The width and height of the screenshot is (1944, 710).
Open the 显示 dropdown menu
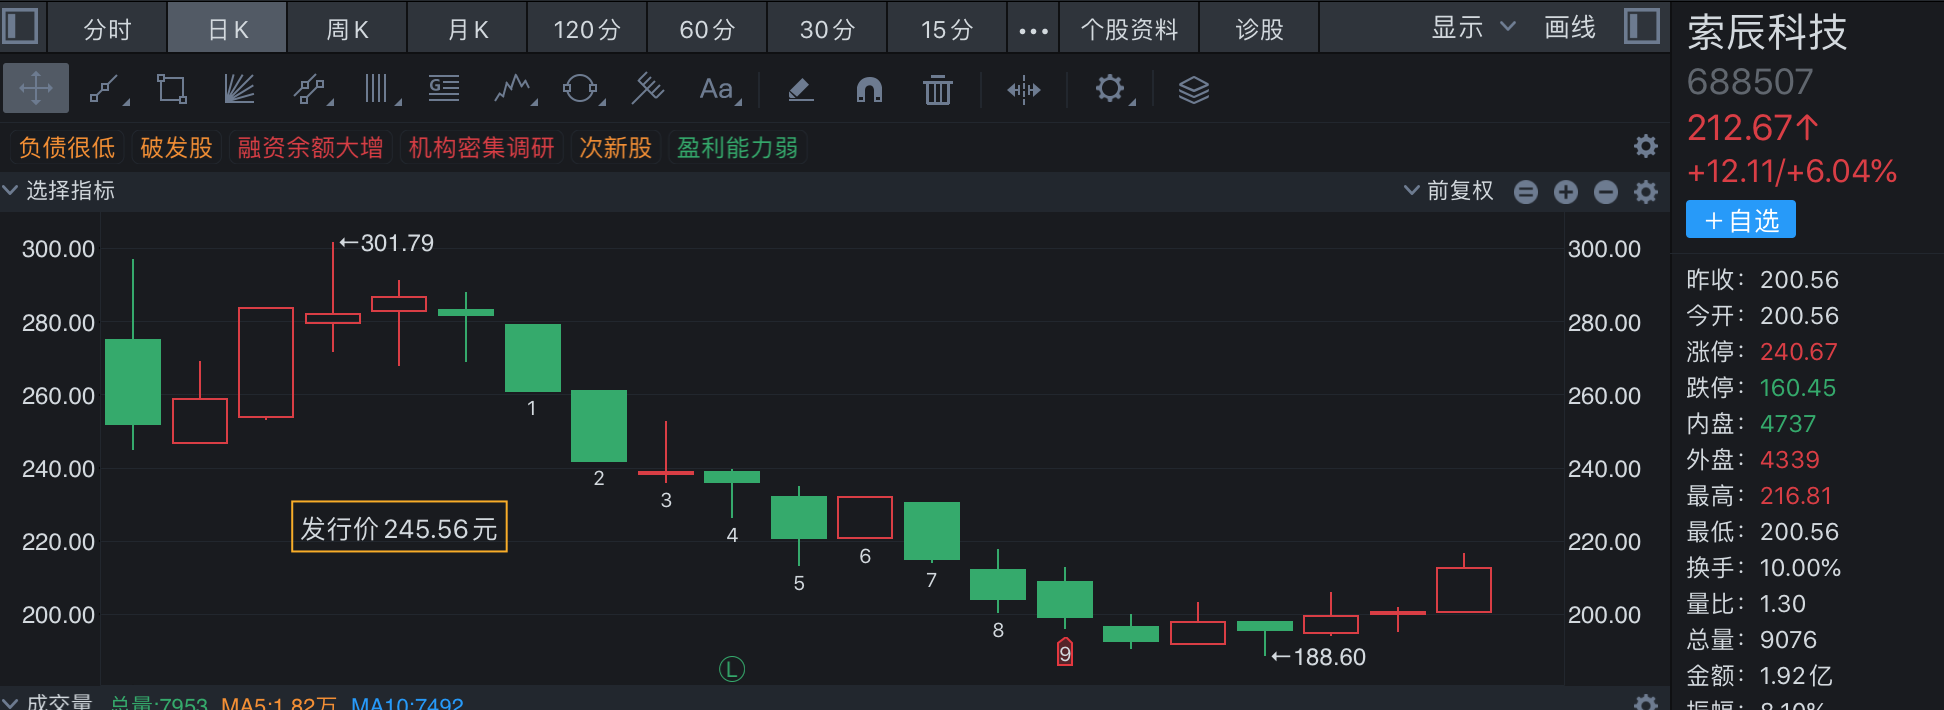coord(1472,27)
